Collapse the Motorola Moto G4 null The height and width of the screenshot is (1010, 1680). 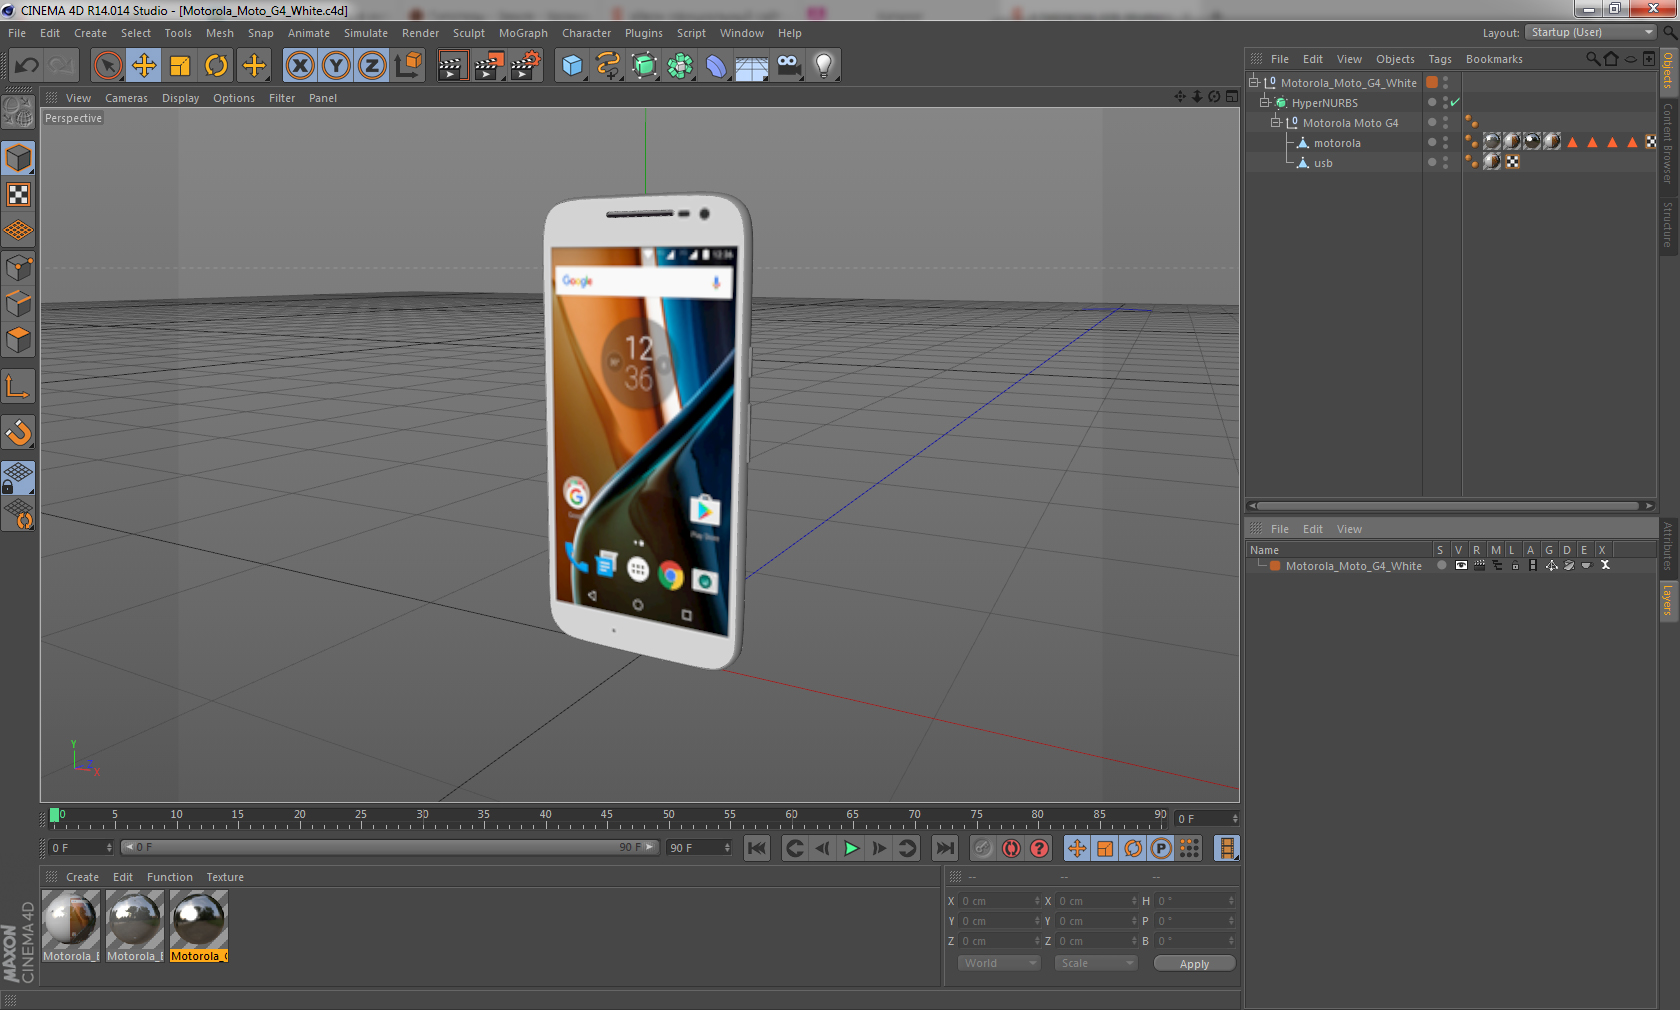[1275, 122]
